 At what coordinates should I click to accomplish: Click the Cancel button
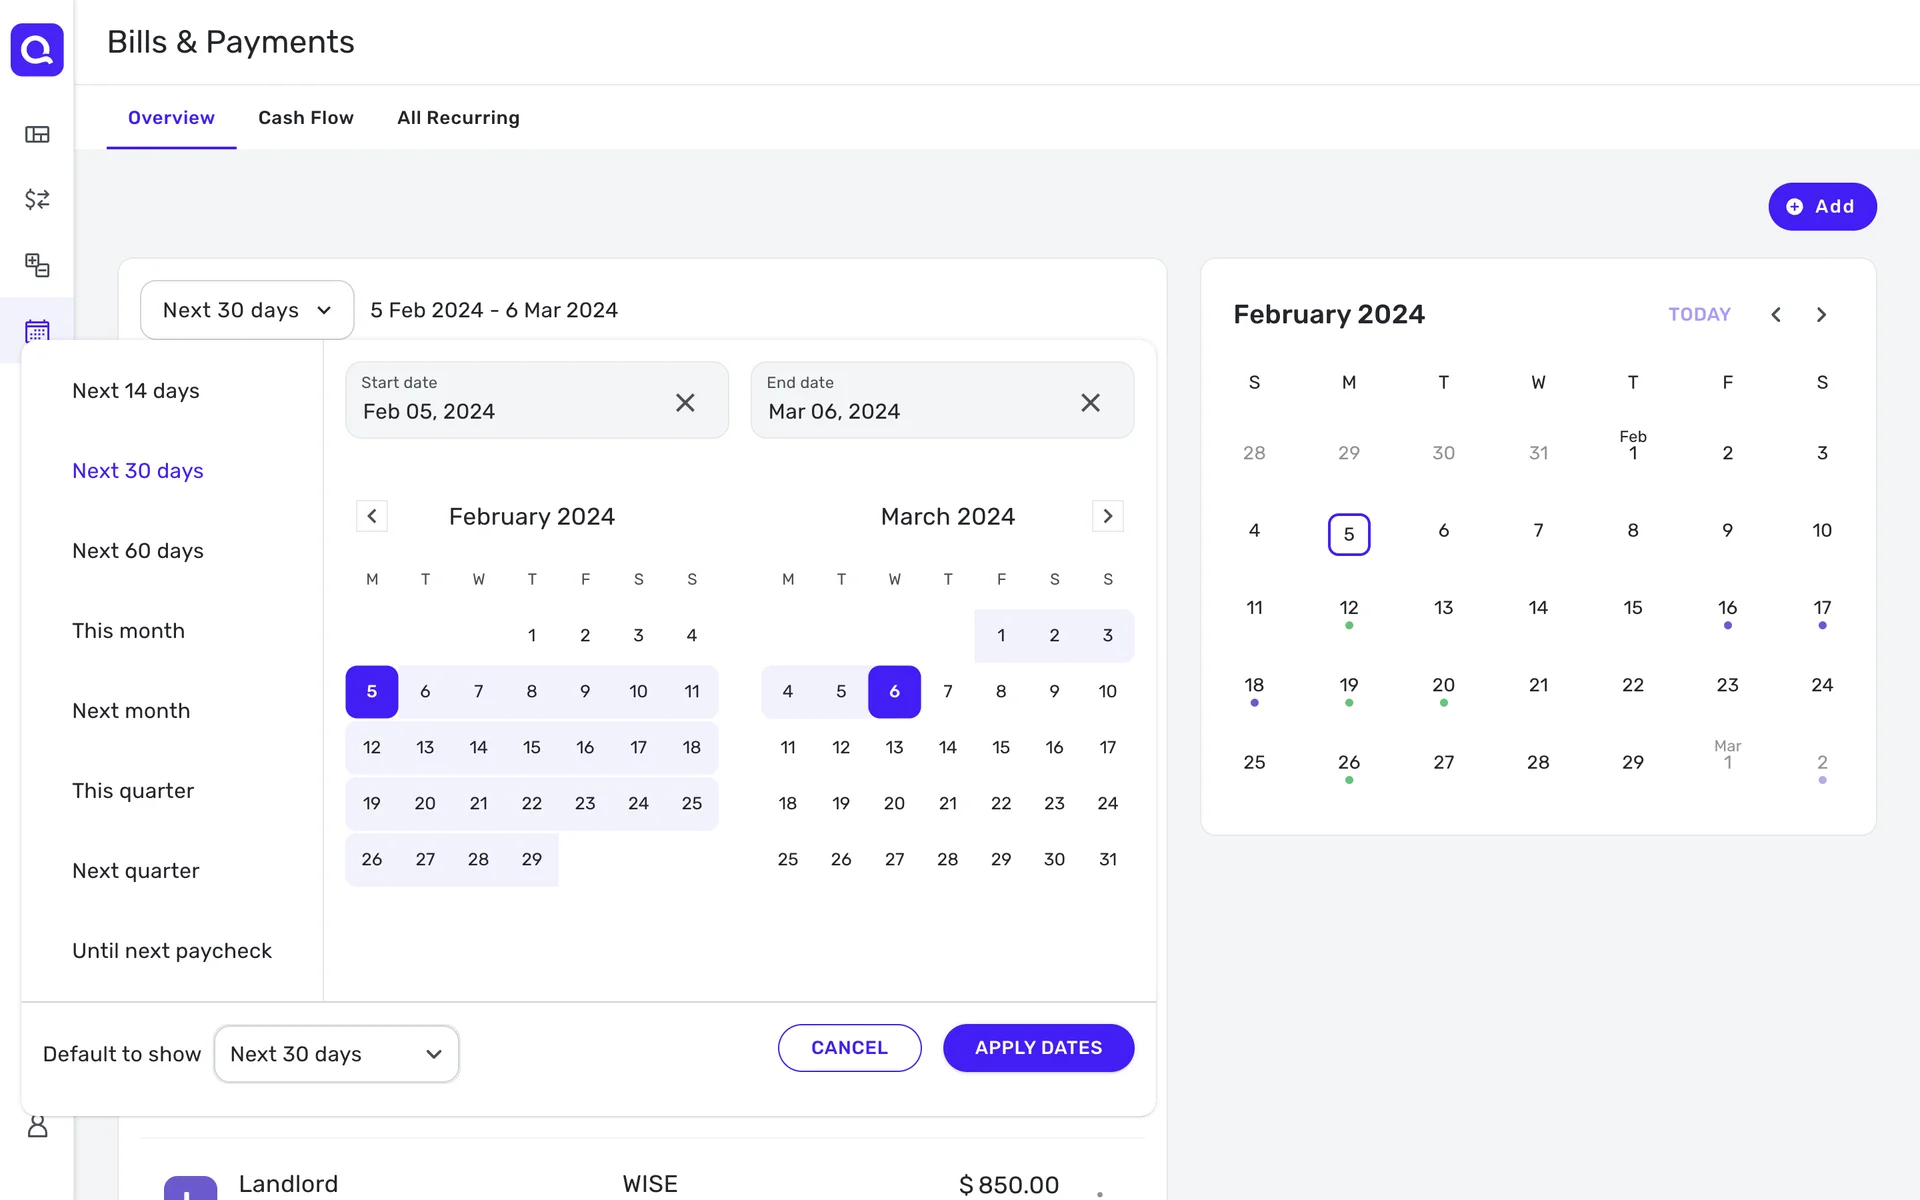click(849, 1048)
